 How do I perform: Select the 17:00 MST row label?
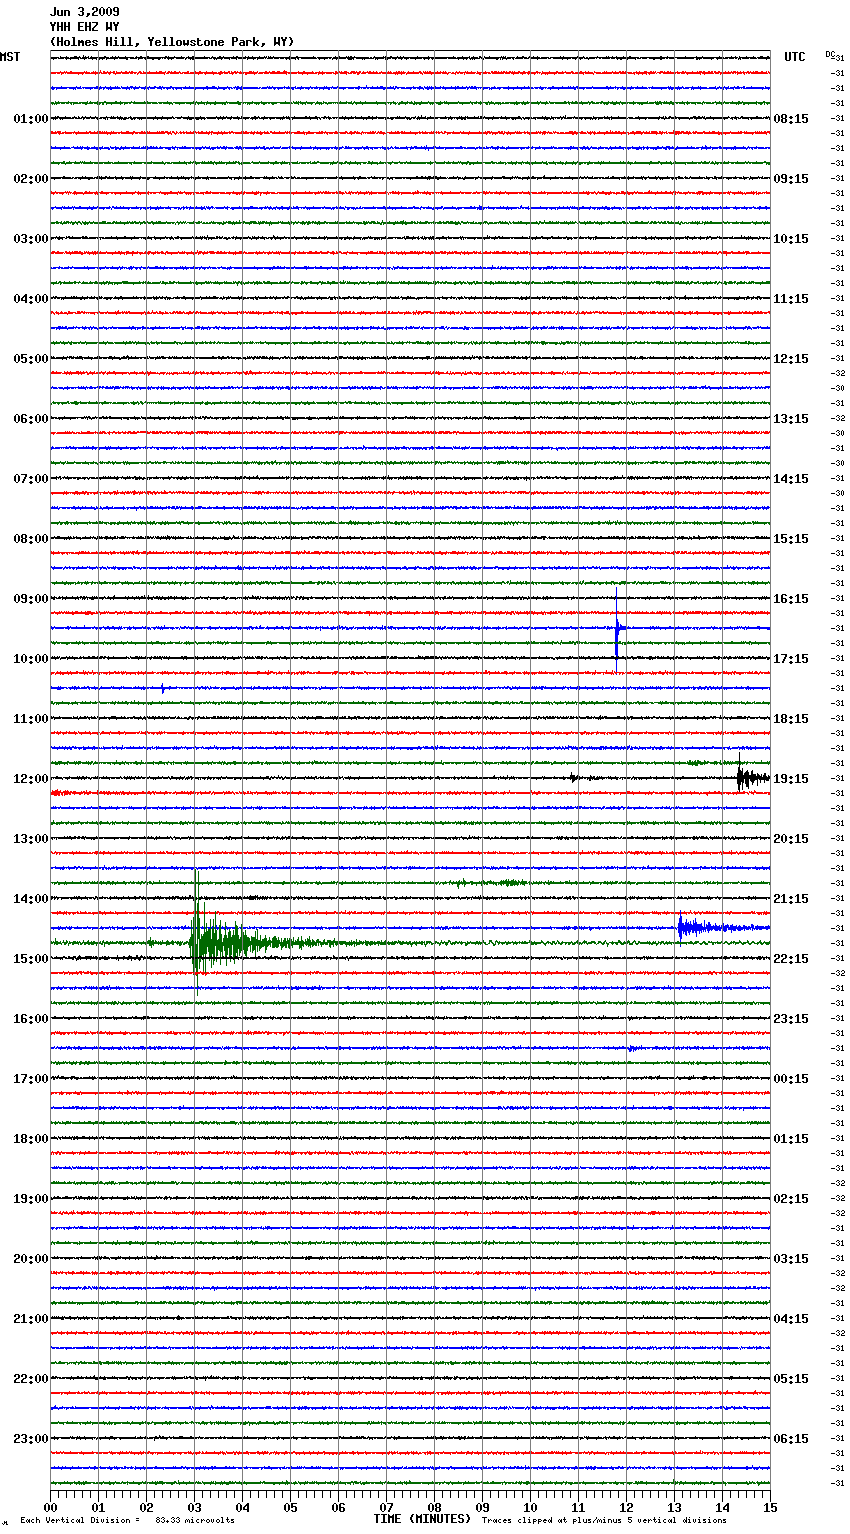coord(31,1079)
